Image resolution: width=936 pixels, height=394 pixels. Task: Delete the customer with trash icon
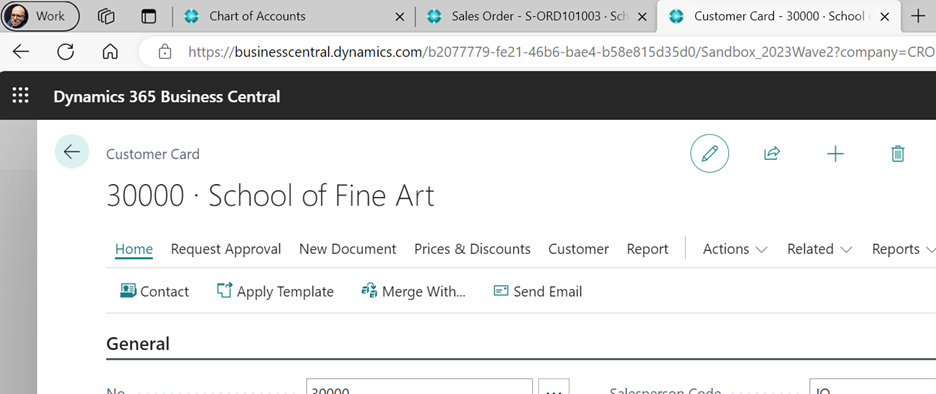[x=898, y=154]
